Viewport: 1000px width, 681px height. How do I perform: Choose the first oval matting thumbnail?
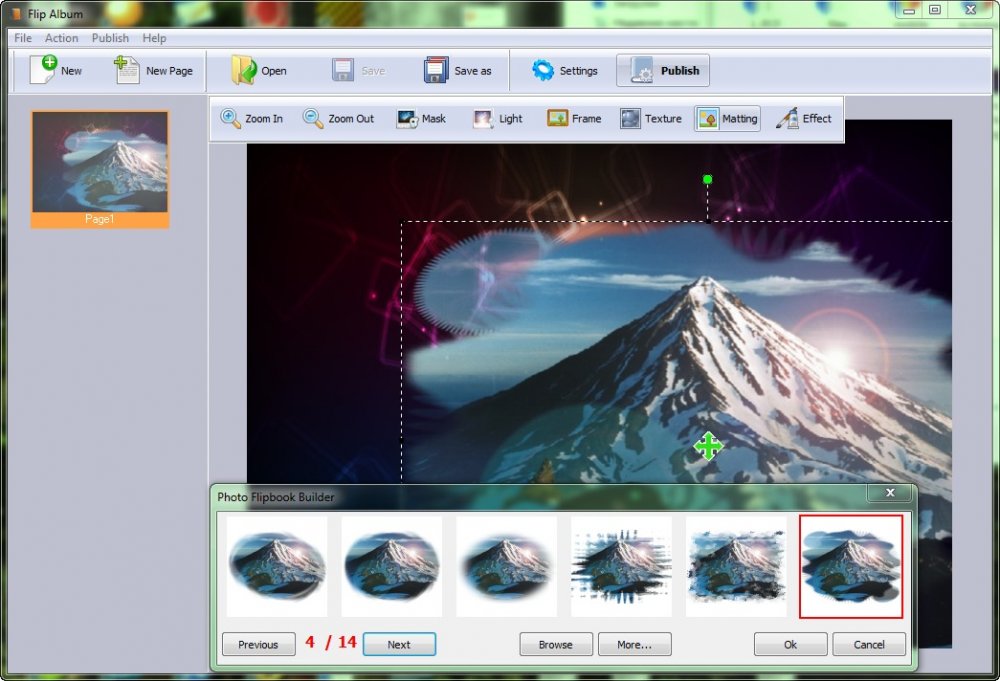[x=277, y=566]
